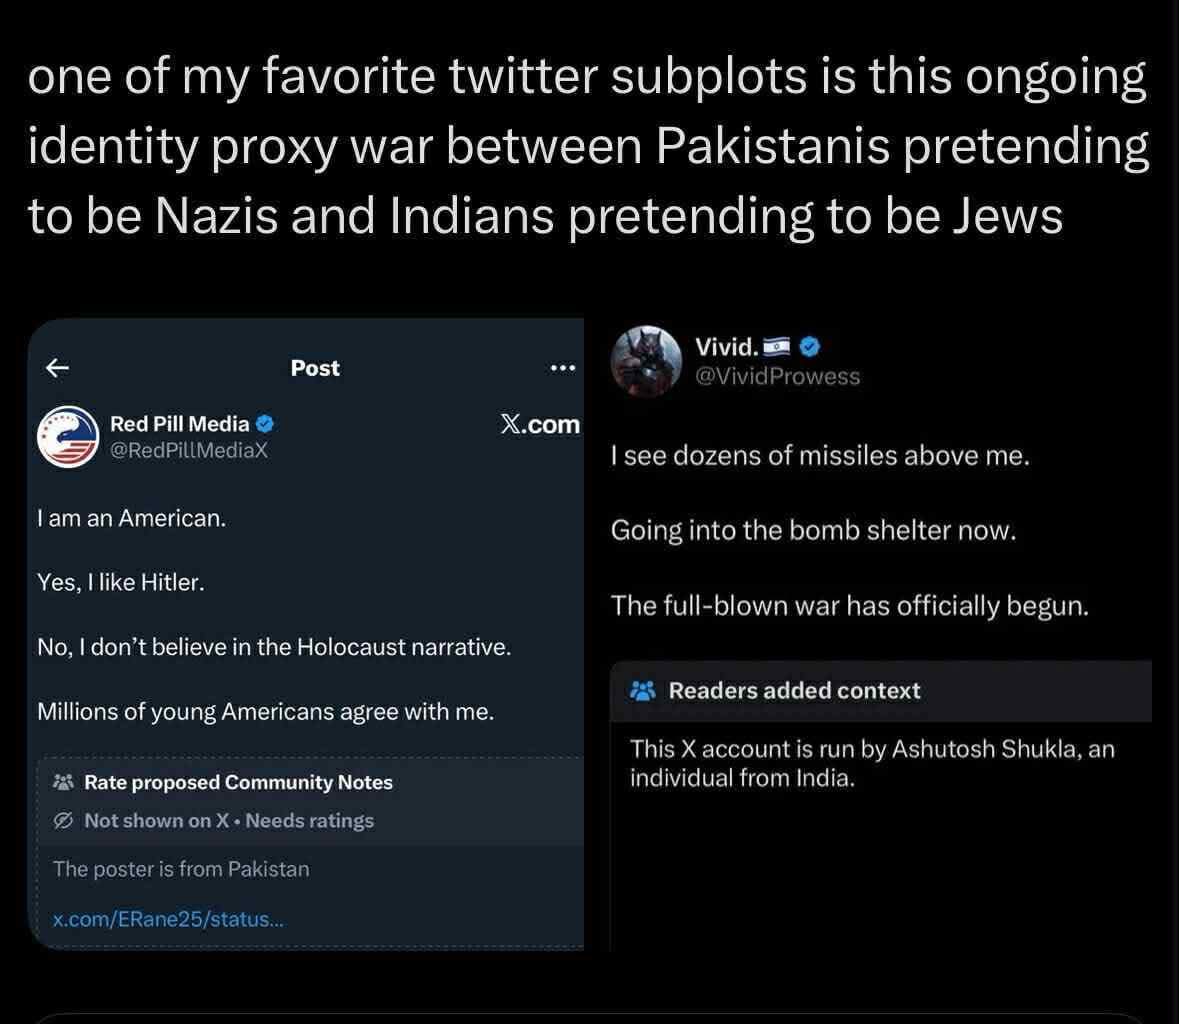Click Red Pill Media's blue verified badge
This screenshot has width=1179, height=1024.
pyautogui.click(x=265, y=424)
